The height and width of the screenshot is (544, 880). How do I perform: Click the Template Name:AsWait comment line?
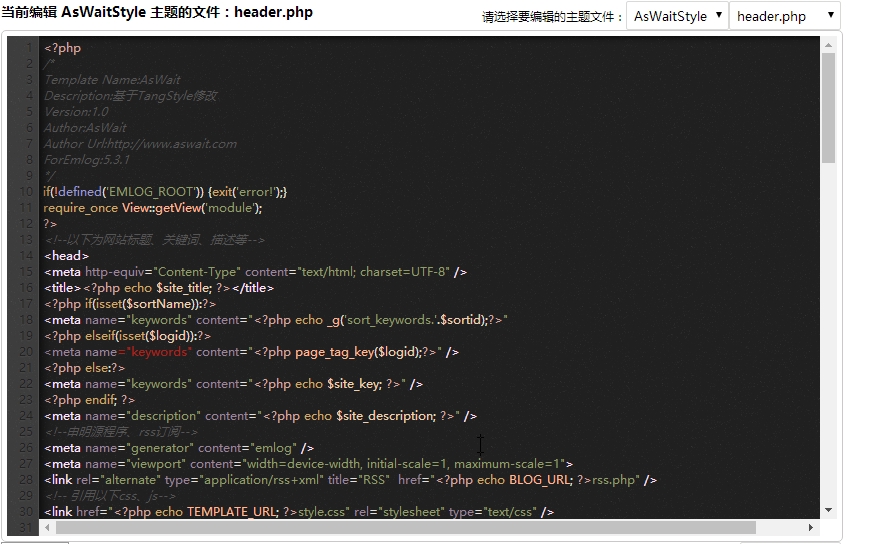coord(112,80)
